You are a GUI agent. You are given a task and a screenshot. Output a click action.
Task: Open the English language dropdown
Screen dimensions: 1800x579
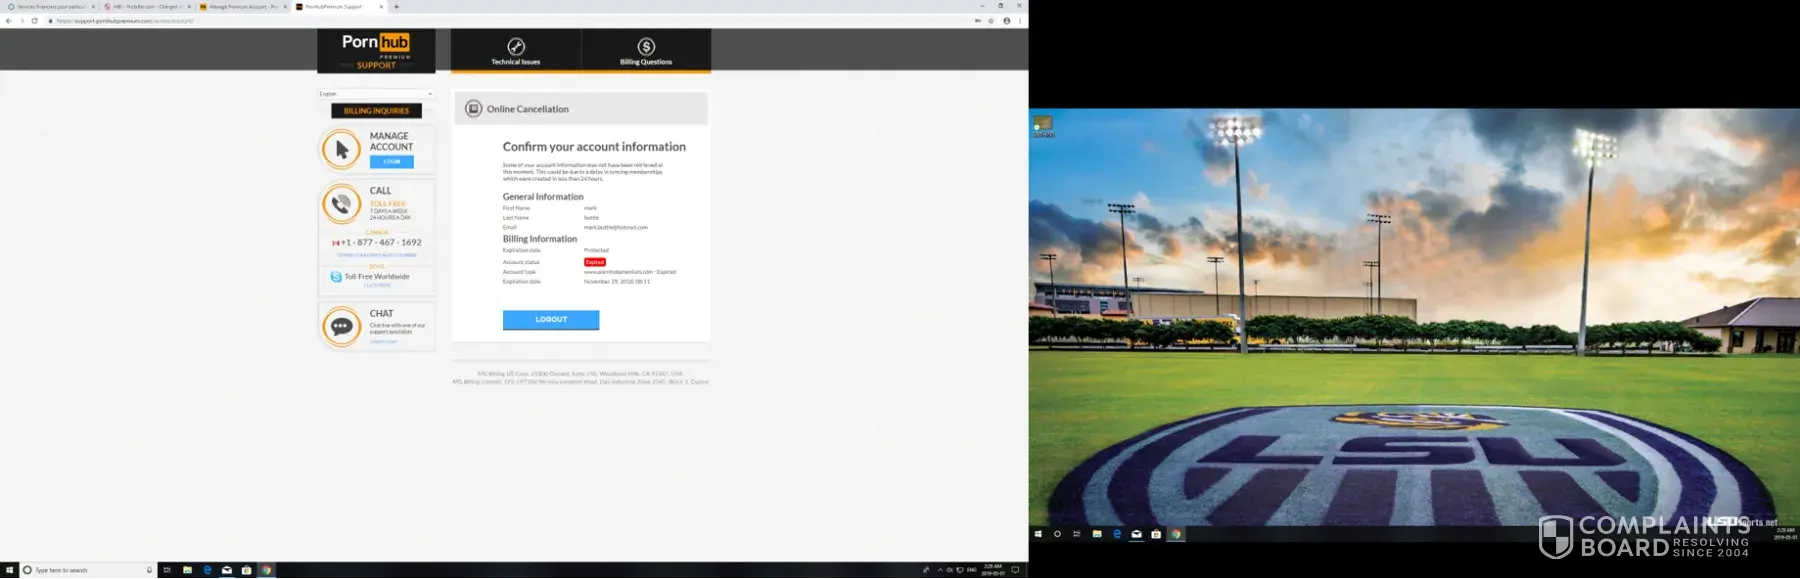pos(376,94)
